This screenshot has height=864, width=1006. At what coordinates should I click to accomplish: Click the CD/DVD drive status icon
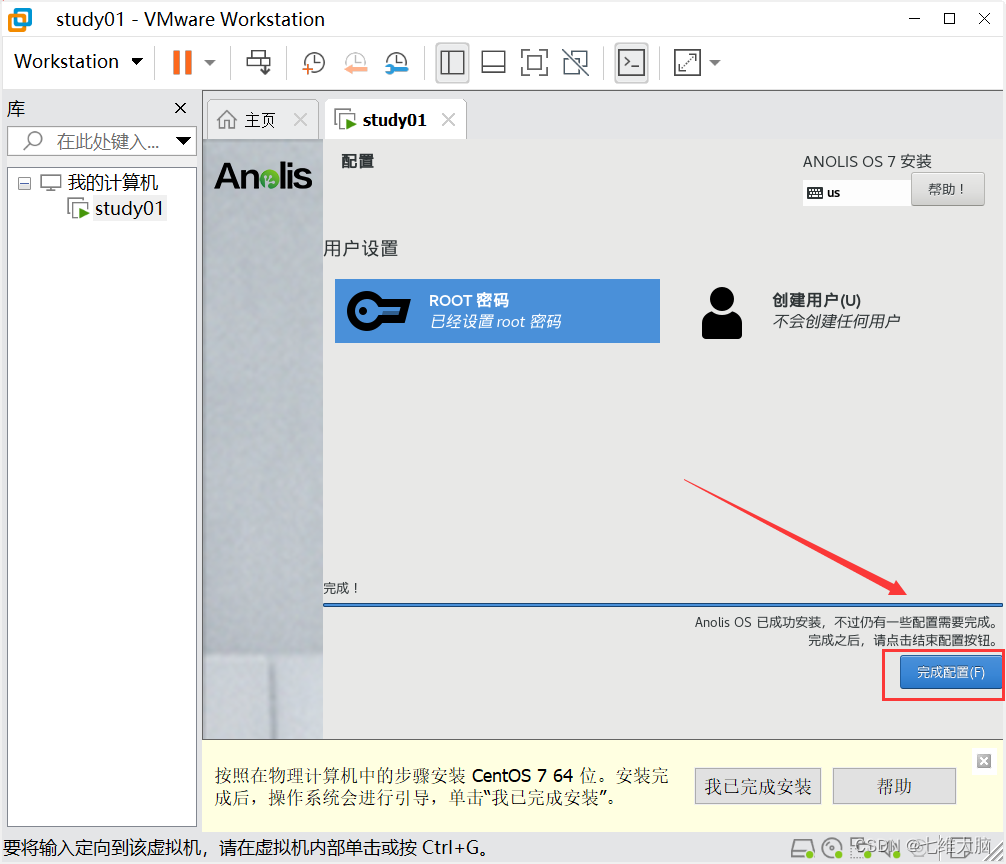click(832, 849)
